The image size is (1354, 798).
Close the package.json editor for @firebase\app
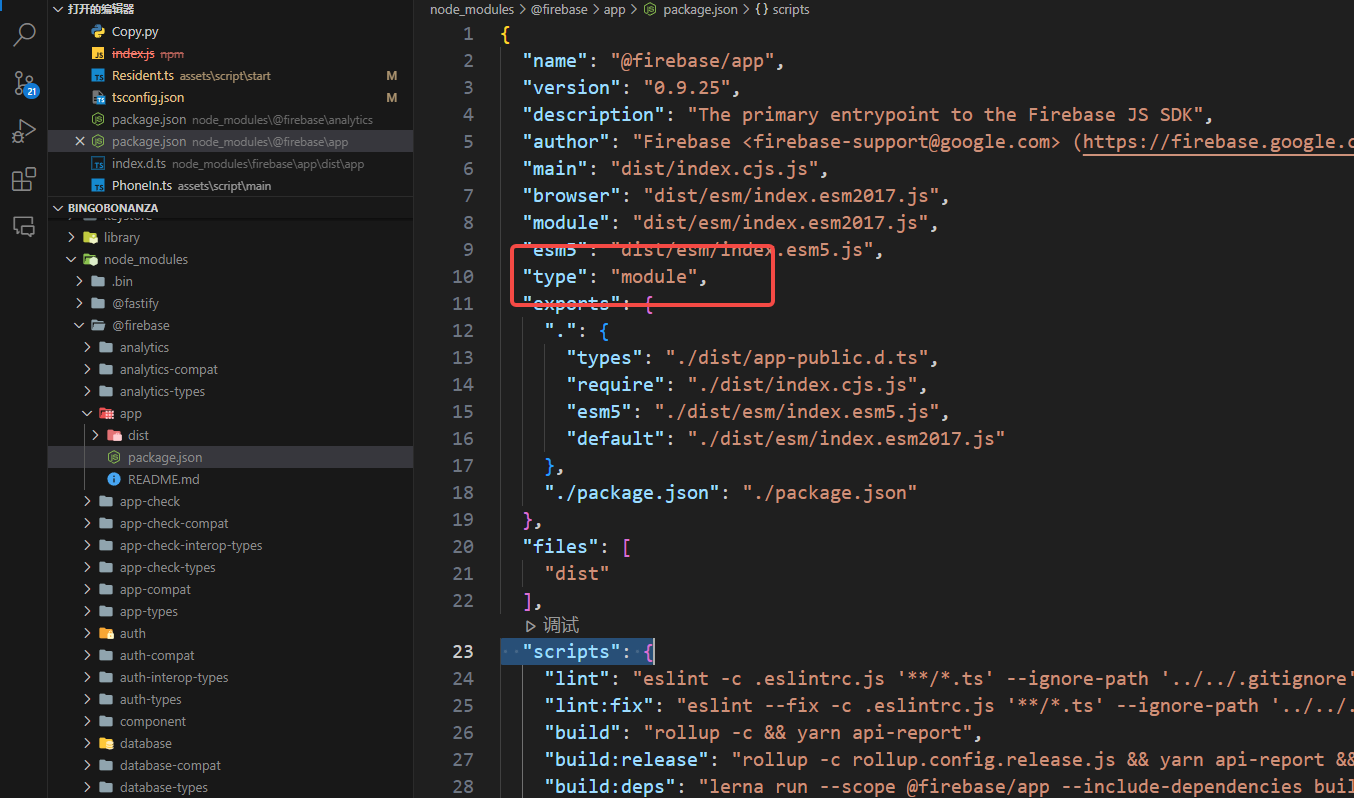coord(80,142)
